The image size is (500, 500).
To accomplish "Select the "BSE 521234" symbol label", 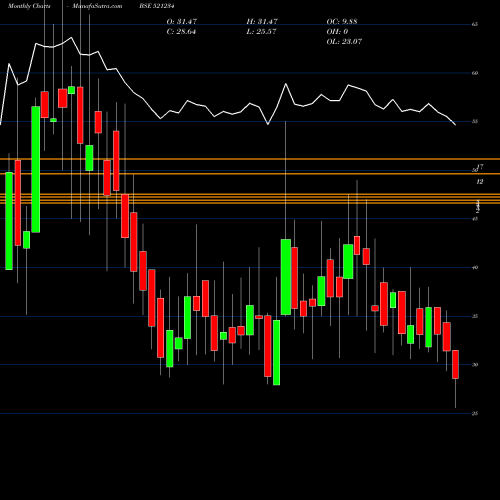I will point(157,6).
